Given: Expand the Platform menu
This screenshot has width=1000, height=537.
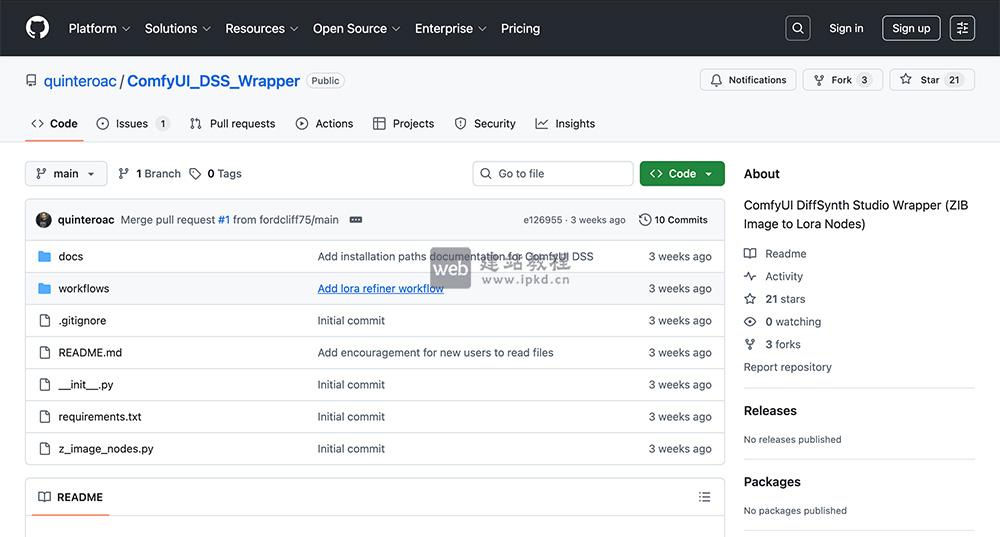Looking at the screenshot, I should tap(99, 29).
